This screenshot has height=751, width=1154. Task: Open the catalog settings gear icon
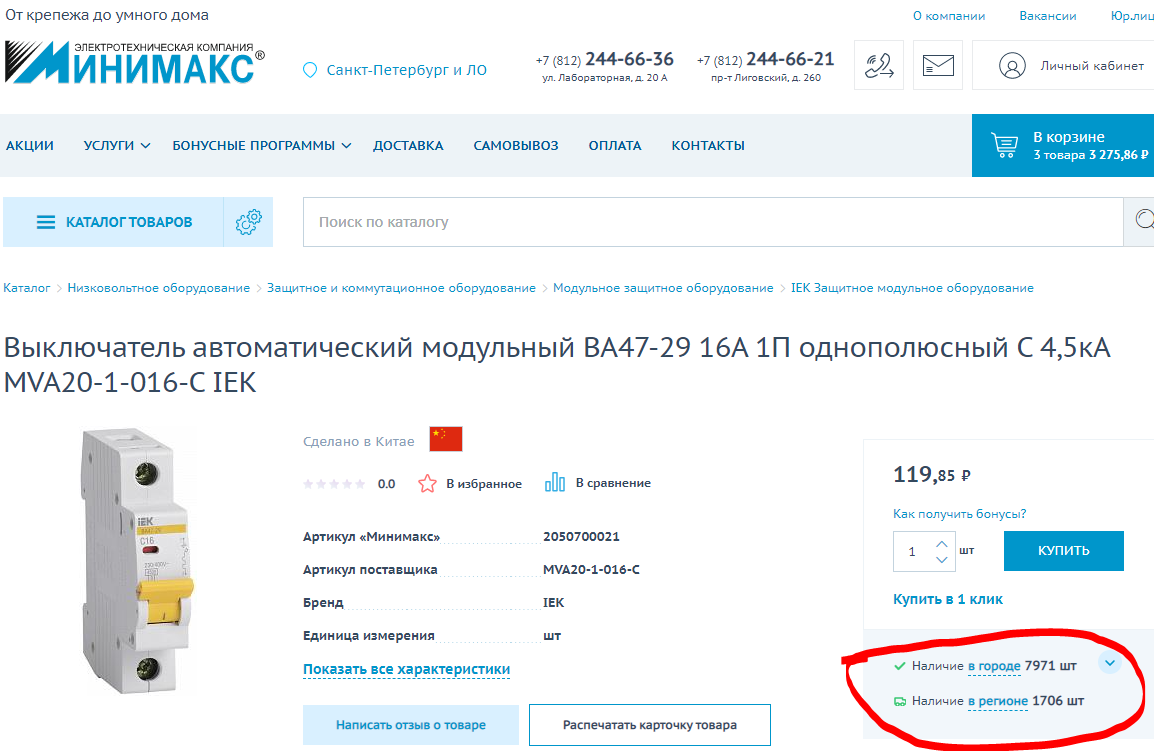[249, 222]
